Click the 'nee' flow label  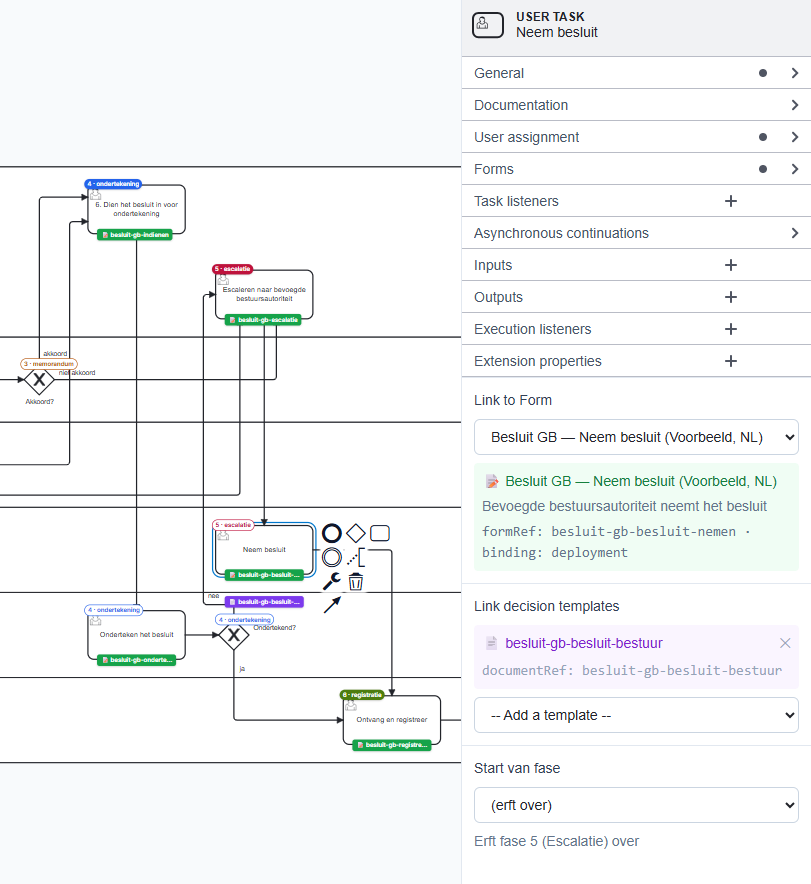[x=213, y=596]
